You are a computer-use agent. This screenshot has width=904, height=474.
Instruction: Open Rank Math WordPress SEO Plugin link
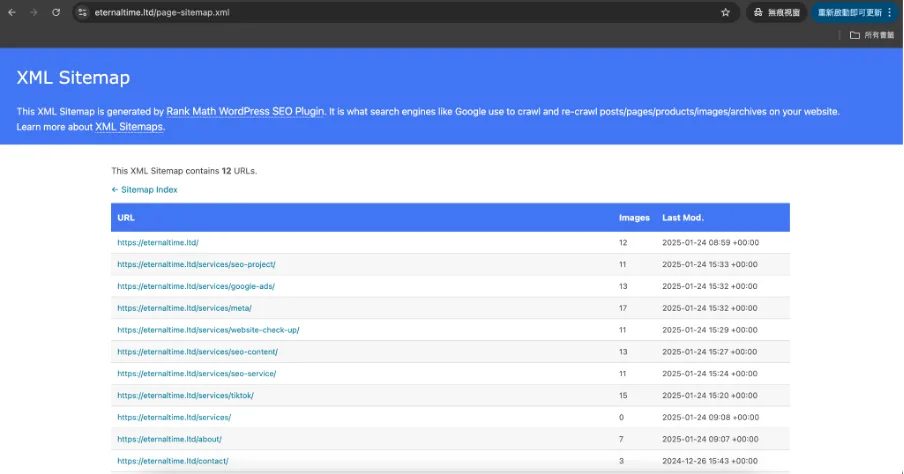[245, 111]
